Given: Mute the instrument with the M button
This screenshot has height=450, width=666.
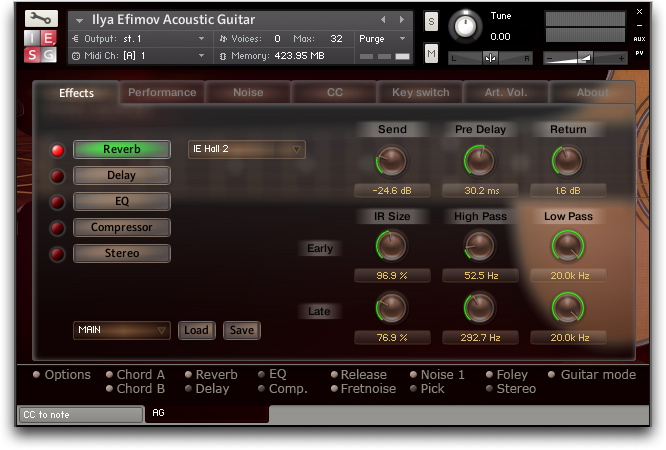Looking at the screenshot, I should (431, 54).
